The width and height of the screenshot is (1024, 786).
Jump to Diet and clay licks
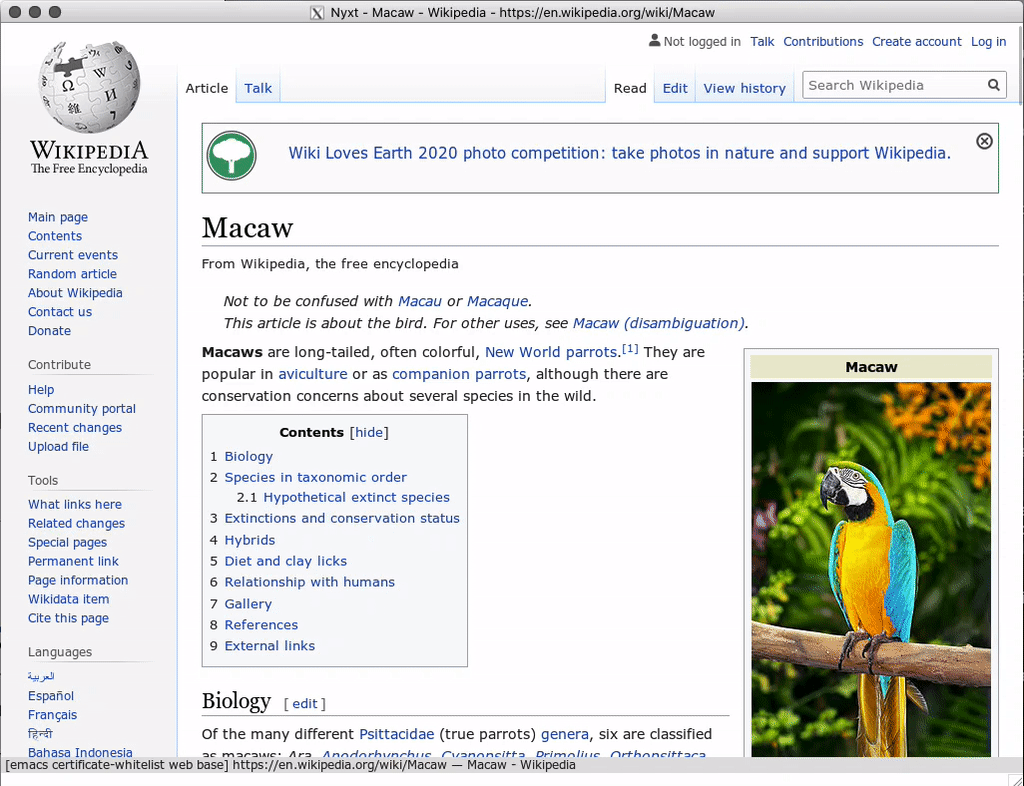pyautogui.click(x=285, y=561)
